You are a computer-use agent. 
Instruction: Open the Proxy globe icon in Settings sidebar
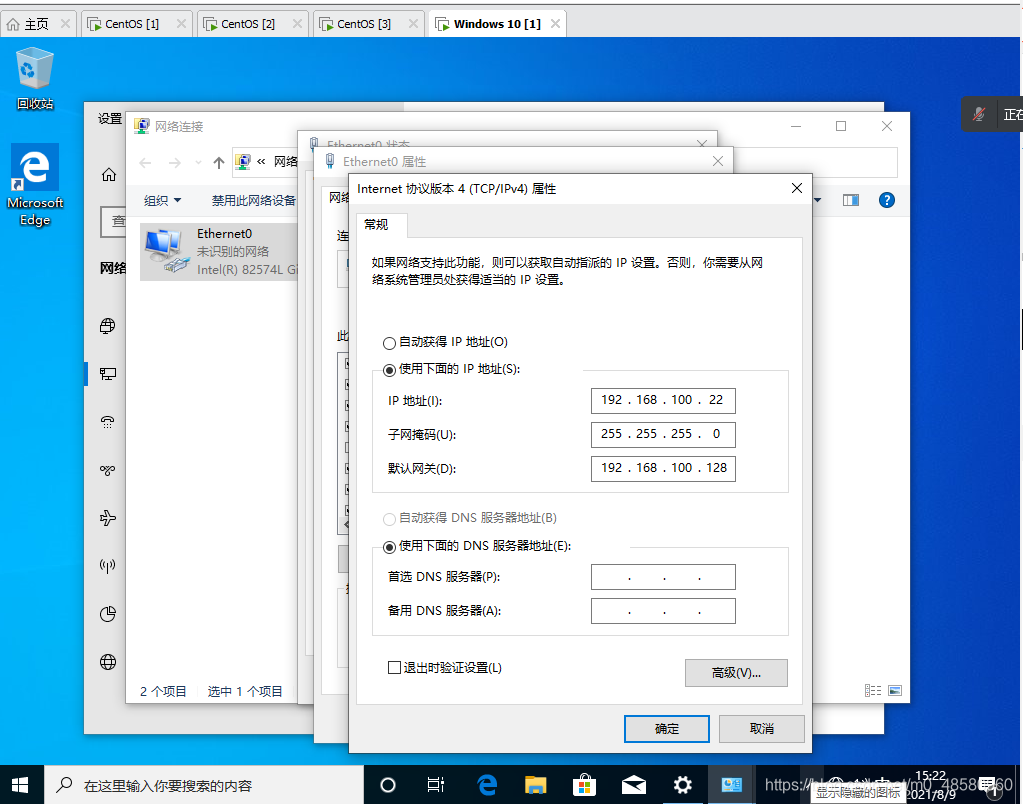pos(108,662)
